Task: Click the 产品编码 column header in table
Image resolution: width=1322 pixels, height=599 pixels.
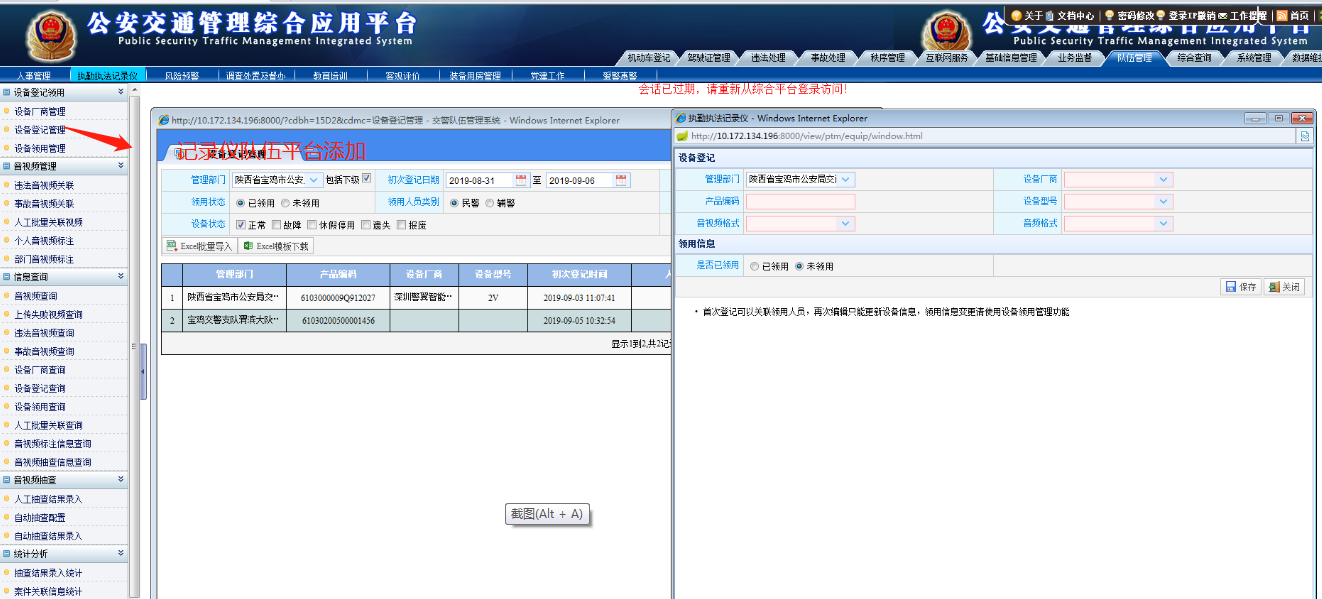Action: [338, 274]
